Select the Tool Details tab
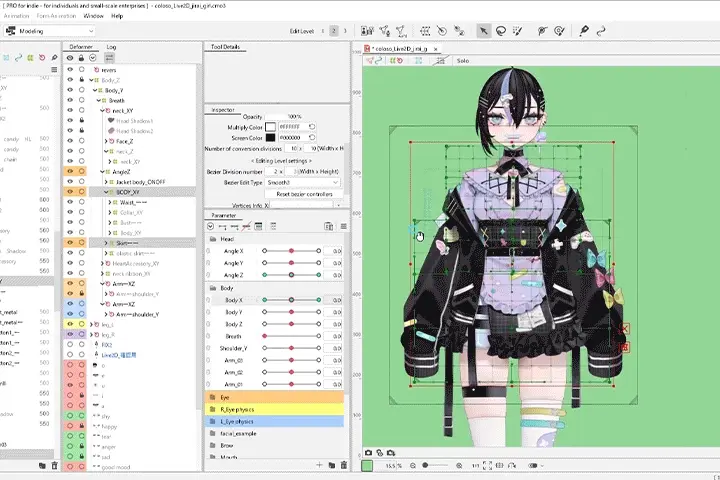The height and width of the screenshot is (480, 720). 225,47
